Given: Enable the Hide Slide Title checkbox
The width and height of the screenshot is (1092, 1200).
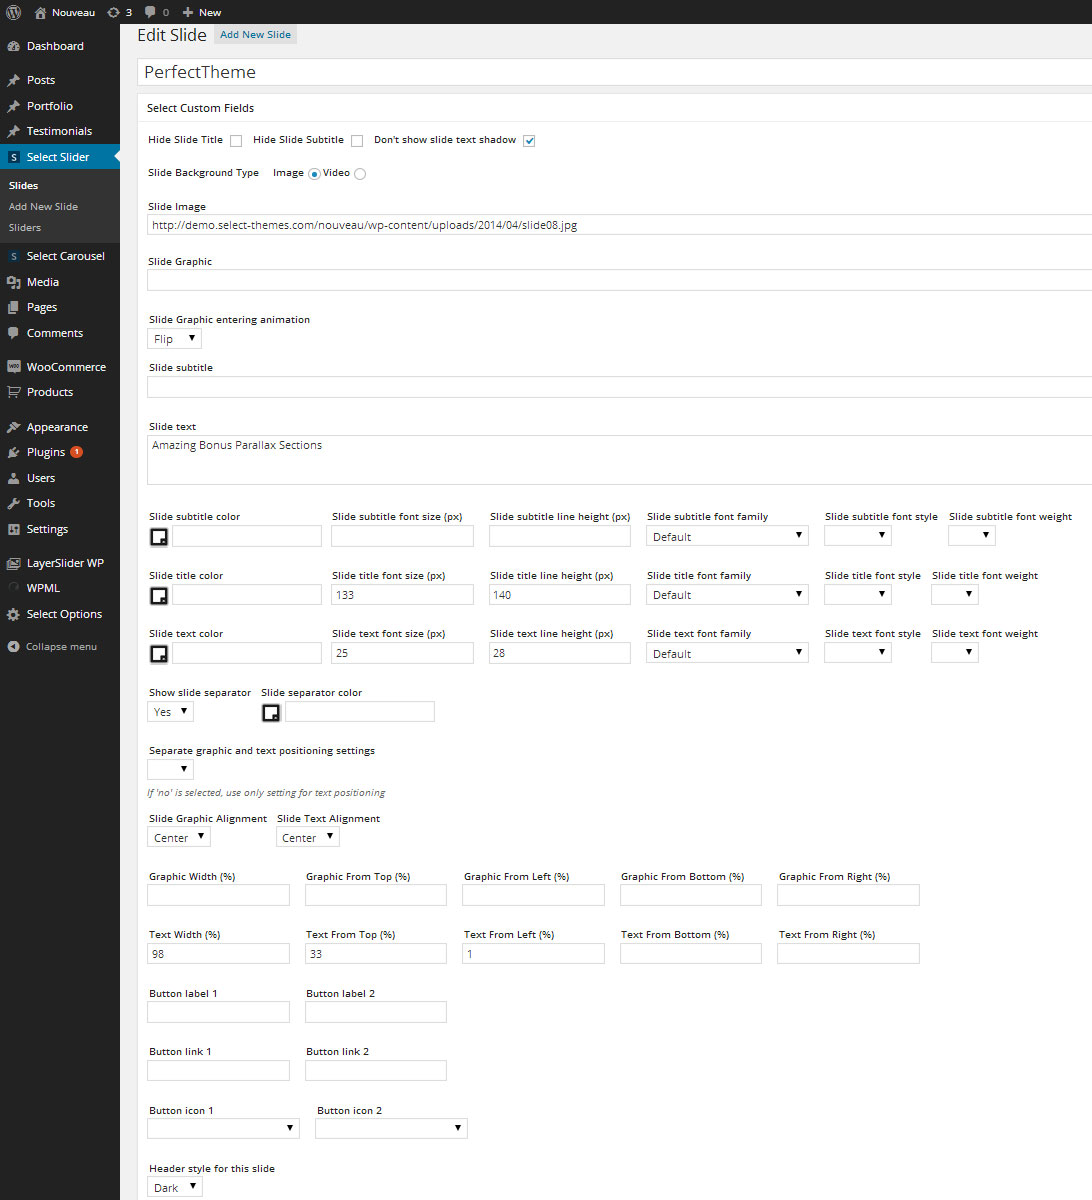Looking at the screenshot, I should tap(236, 141).
